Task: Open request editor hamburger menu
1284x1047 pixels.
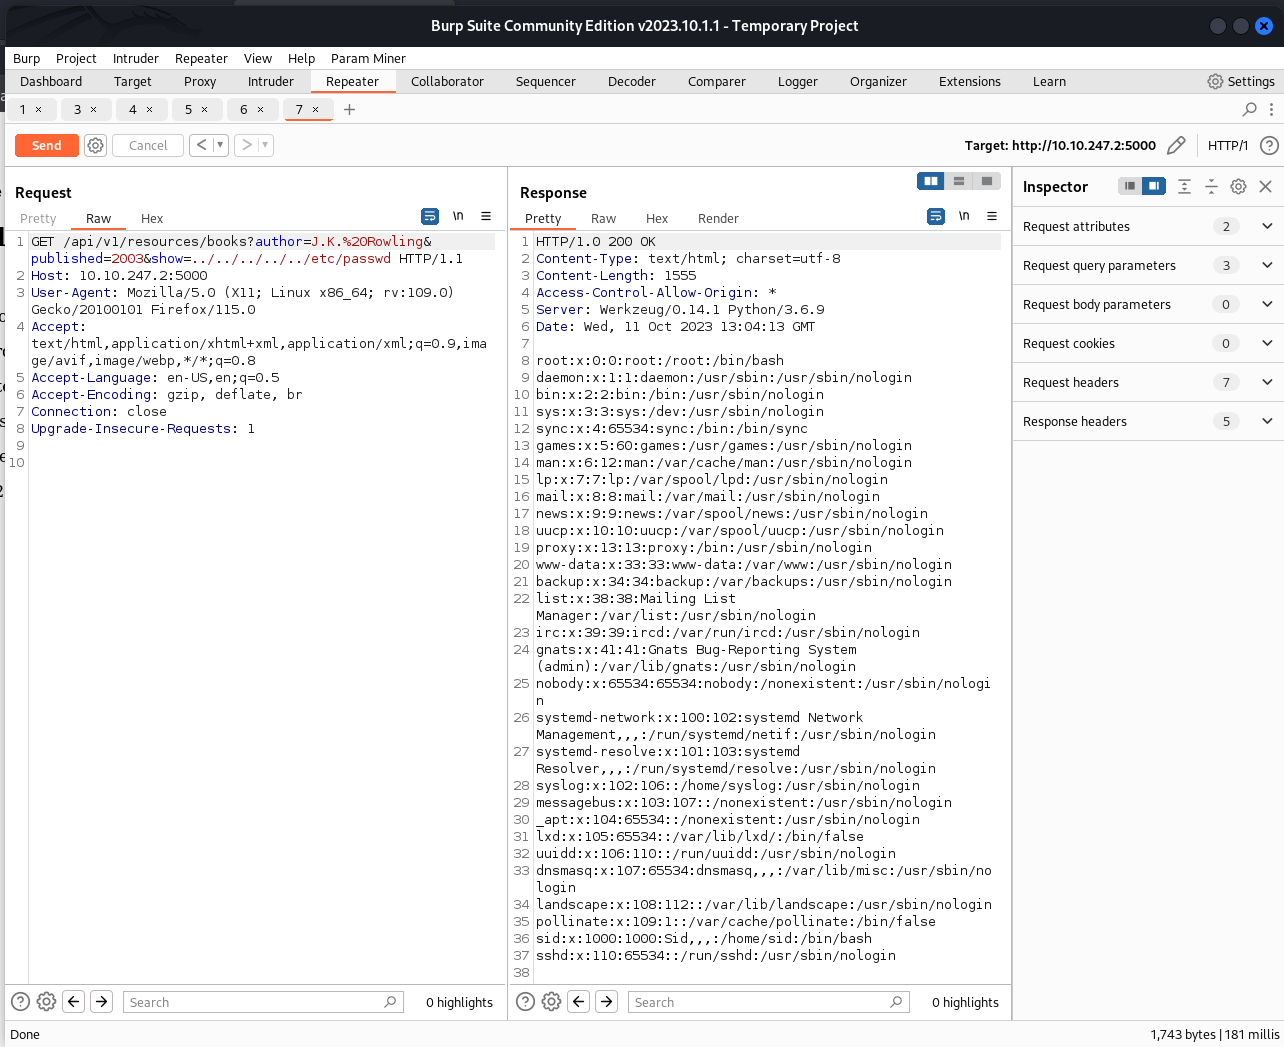Action: [x=486, y=216]
